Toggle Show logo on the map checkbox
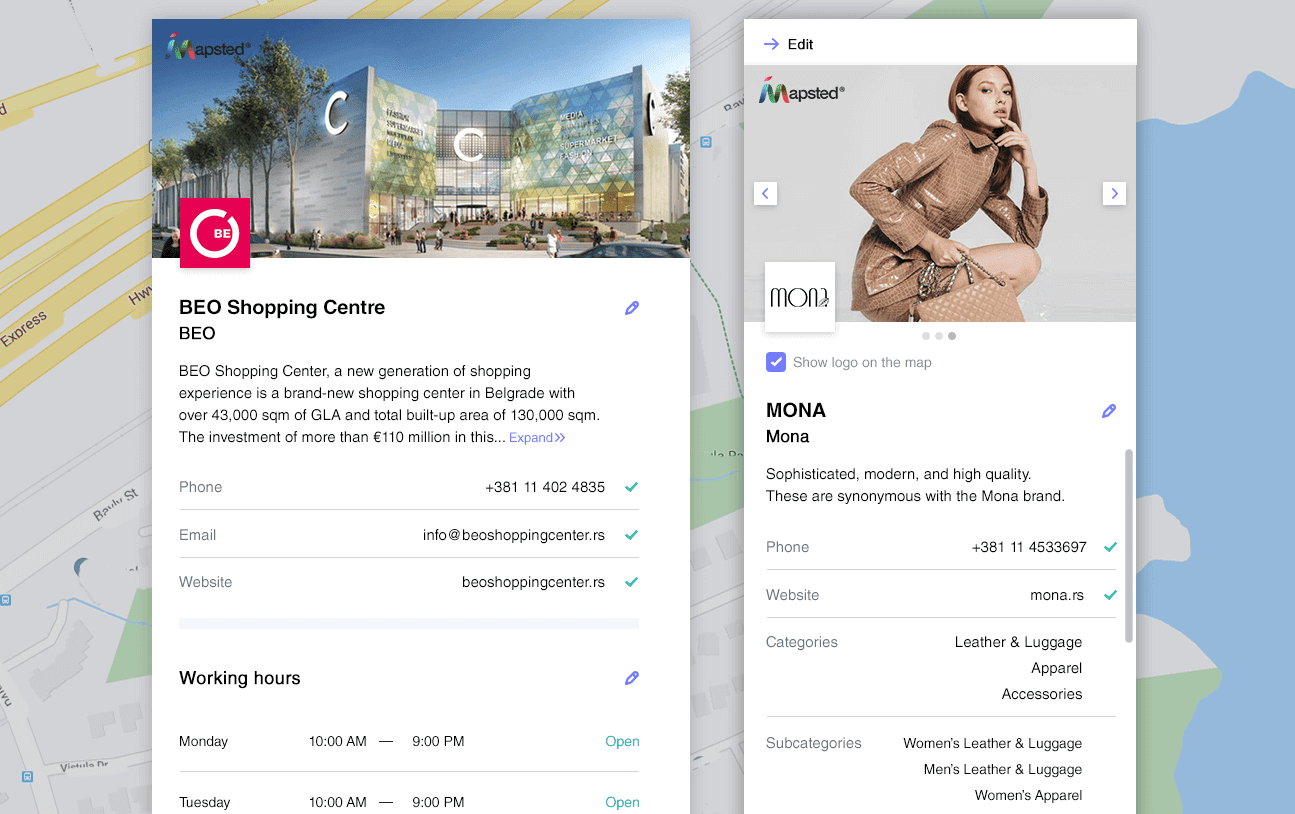 click(776, 362)
